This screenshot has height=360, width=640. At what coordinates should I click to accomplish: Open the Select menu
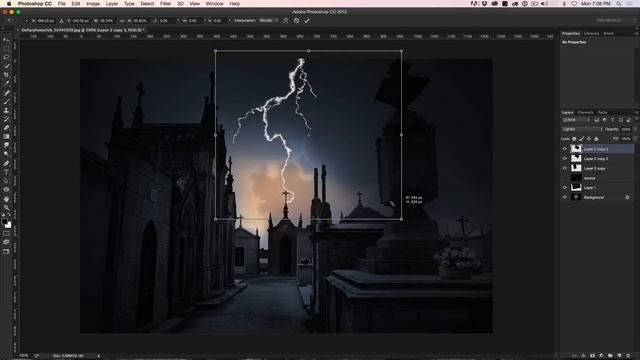(x=147, y=4)
